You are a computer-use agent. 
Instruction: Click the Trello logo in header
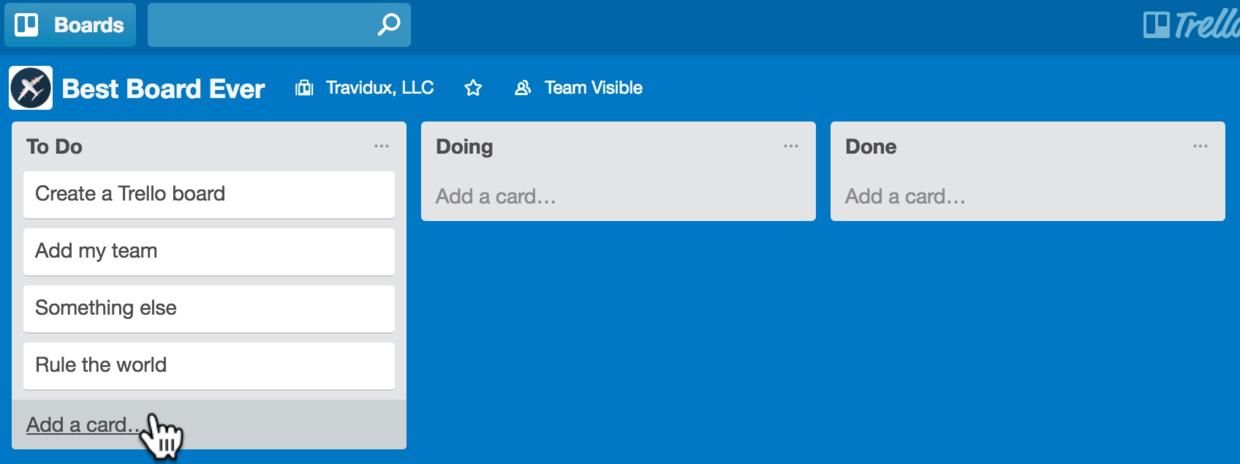[1190, 25]
